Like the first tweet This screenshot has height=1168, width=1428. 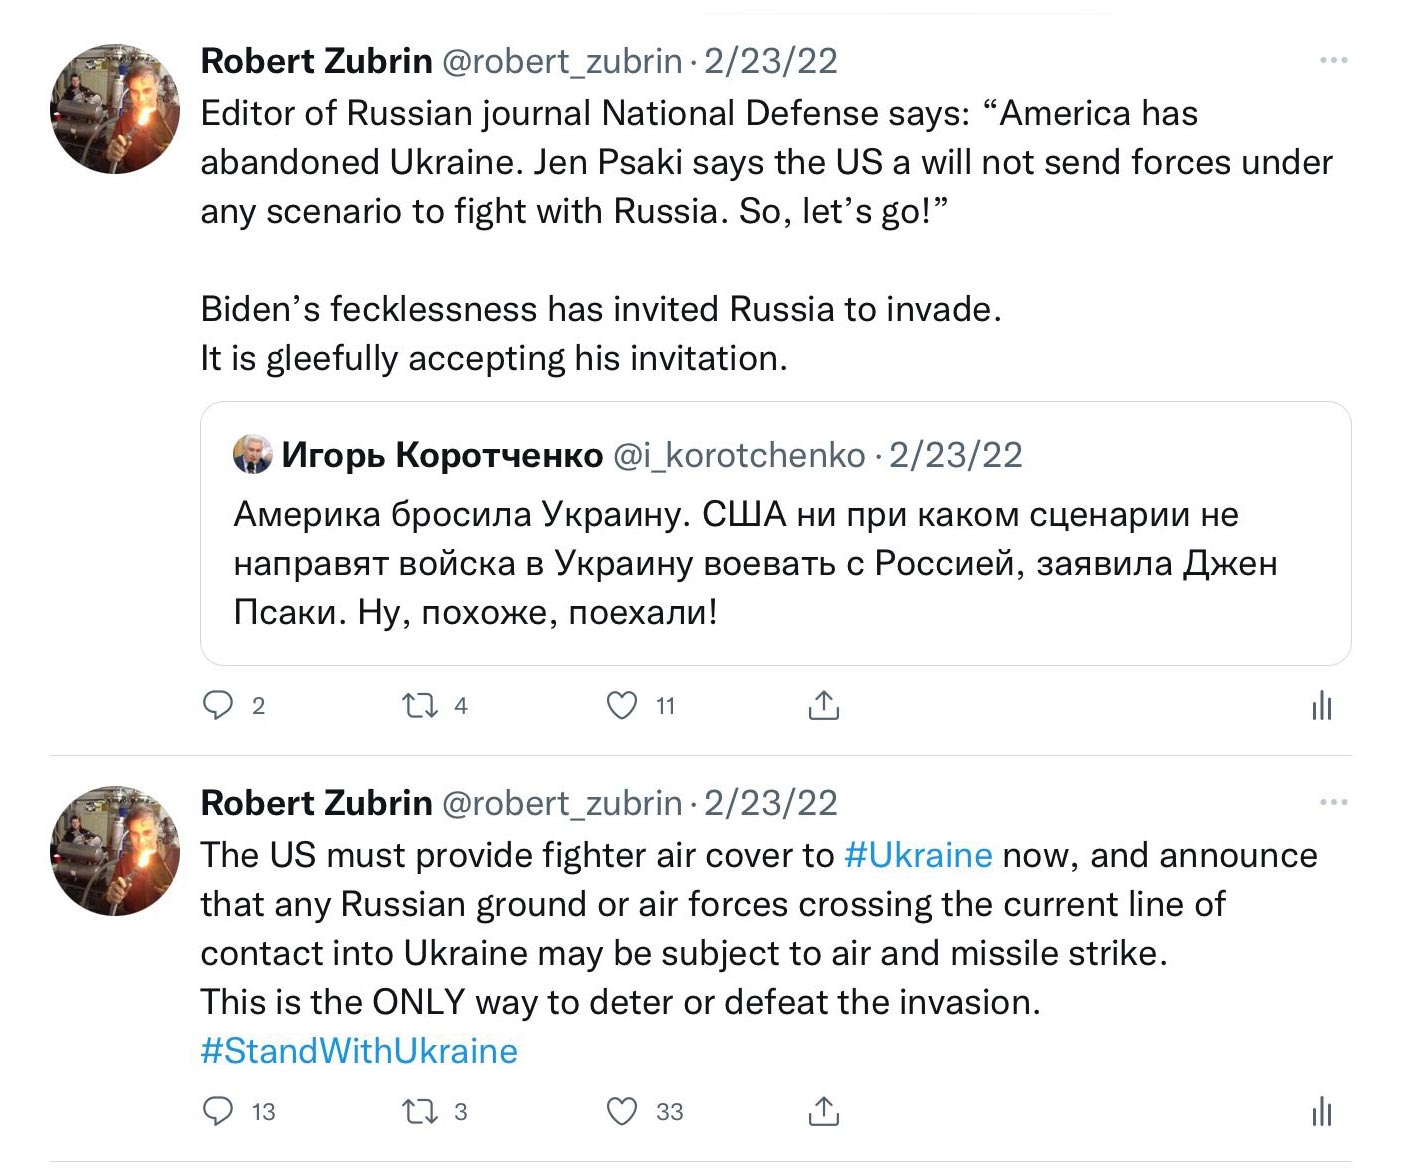tap(621, 705)
